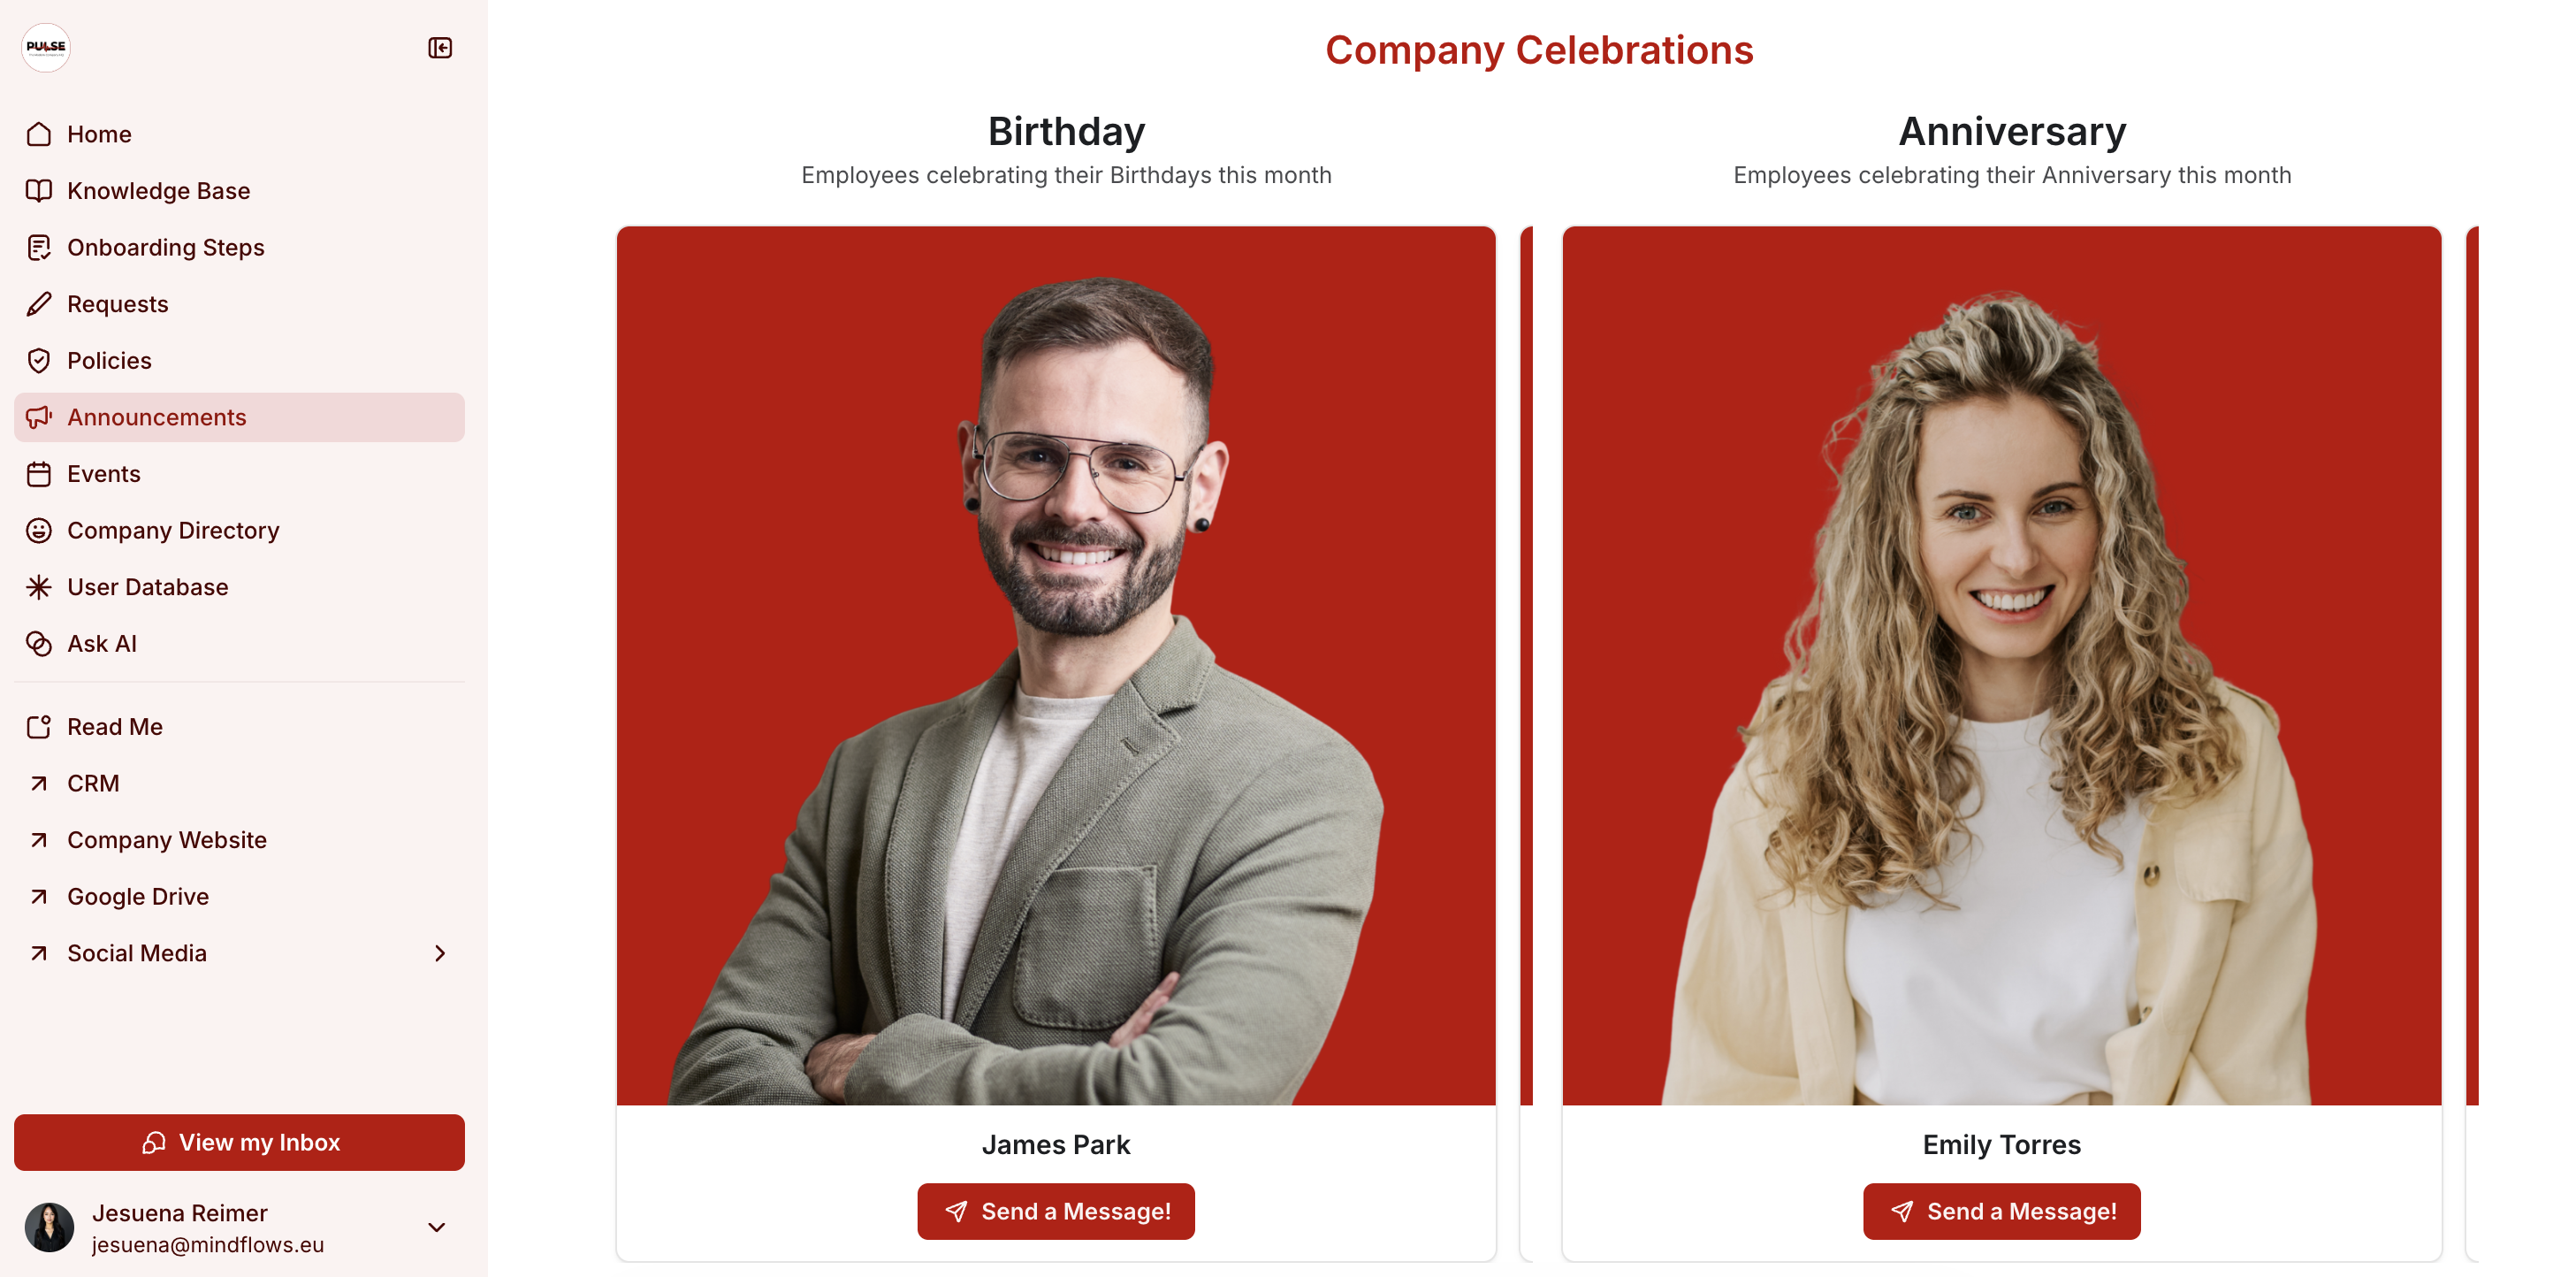Click the Policies shield icon
2576x1277 pixels.
pyautogui.click(x=39, y=360)
